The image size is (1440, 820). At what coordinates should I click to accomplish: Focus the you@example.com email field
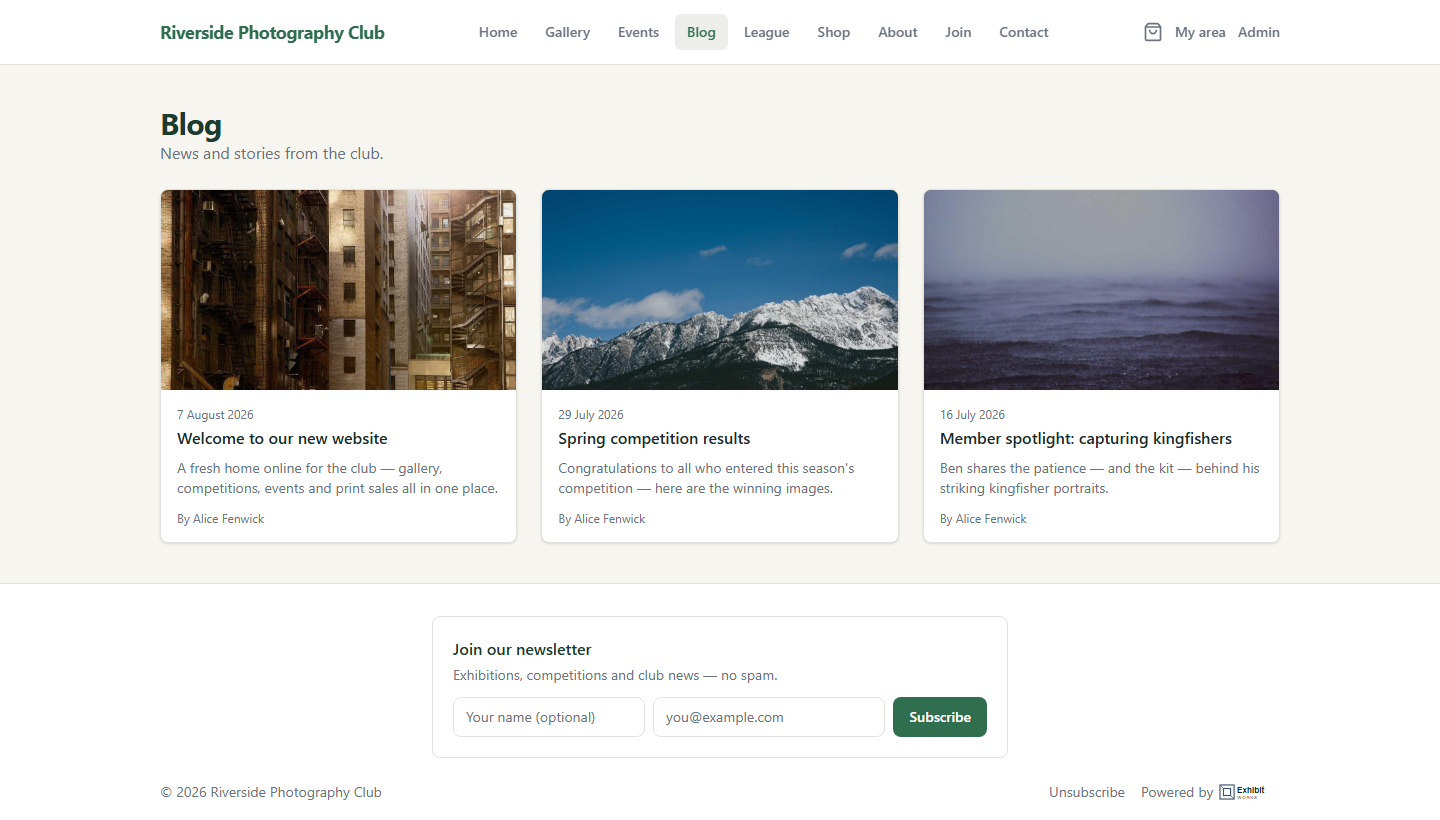pyautogui.click(x=769, y=717)
